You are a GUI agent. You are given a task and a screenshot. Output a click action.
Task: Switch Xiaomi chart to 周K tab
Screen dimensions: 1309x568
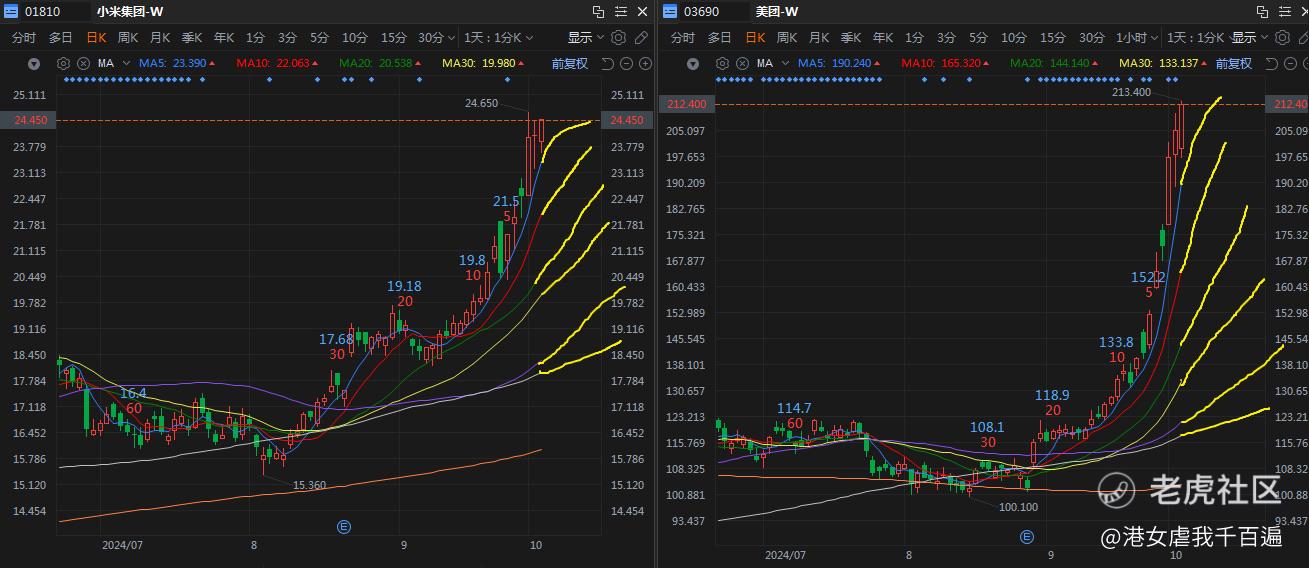click(x=128, y=37)
